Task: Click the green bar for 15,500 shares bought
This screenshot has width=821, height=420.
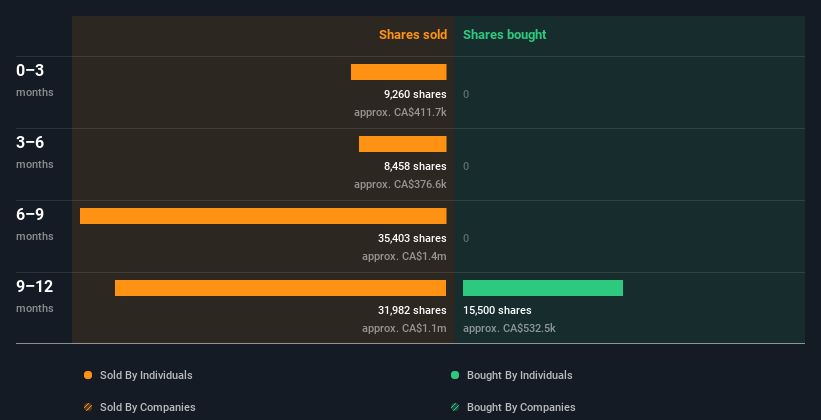Action: point(543,288)
